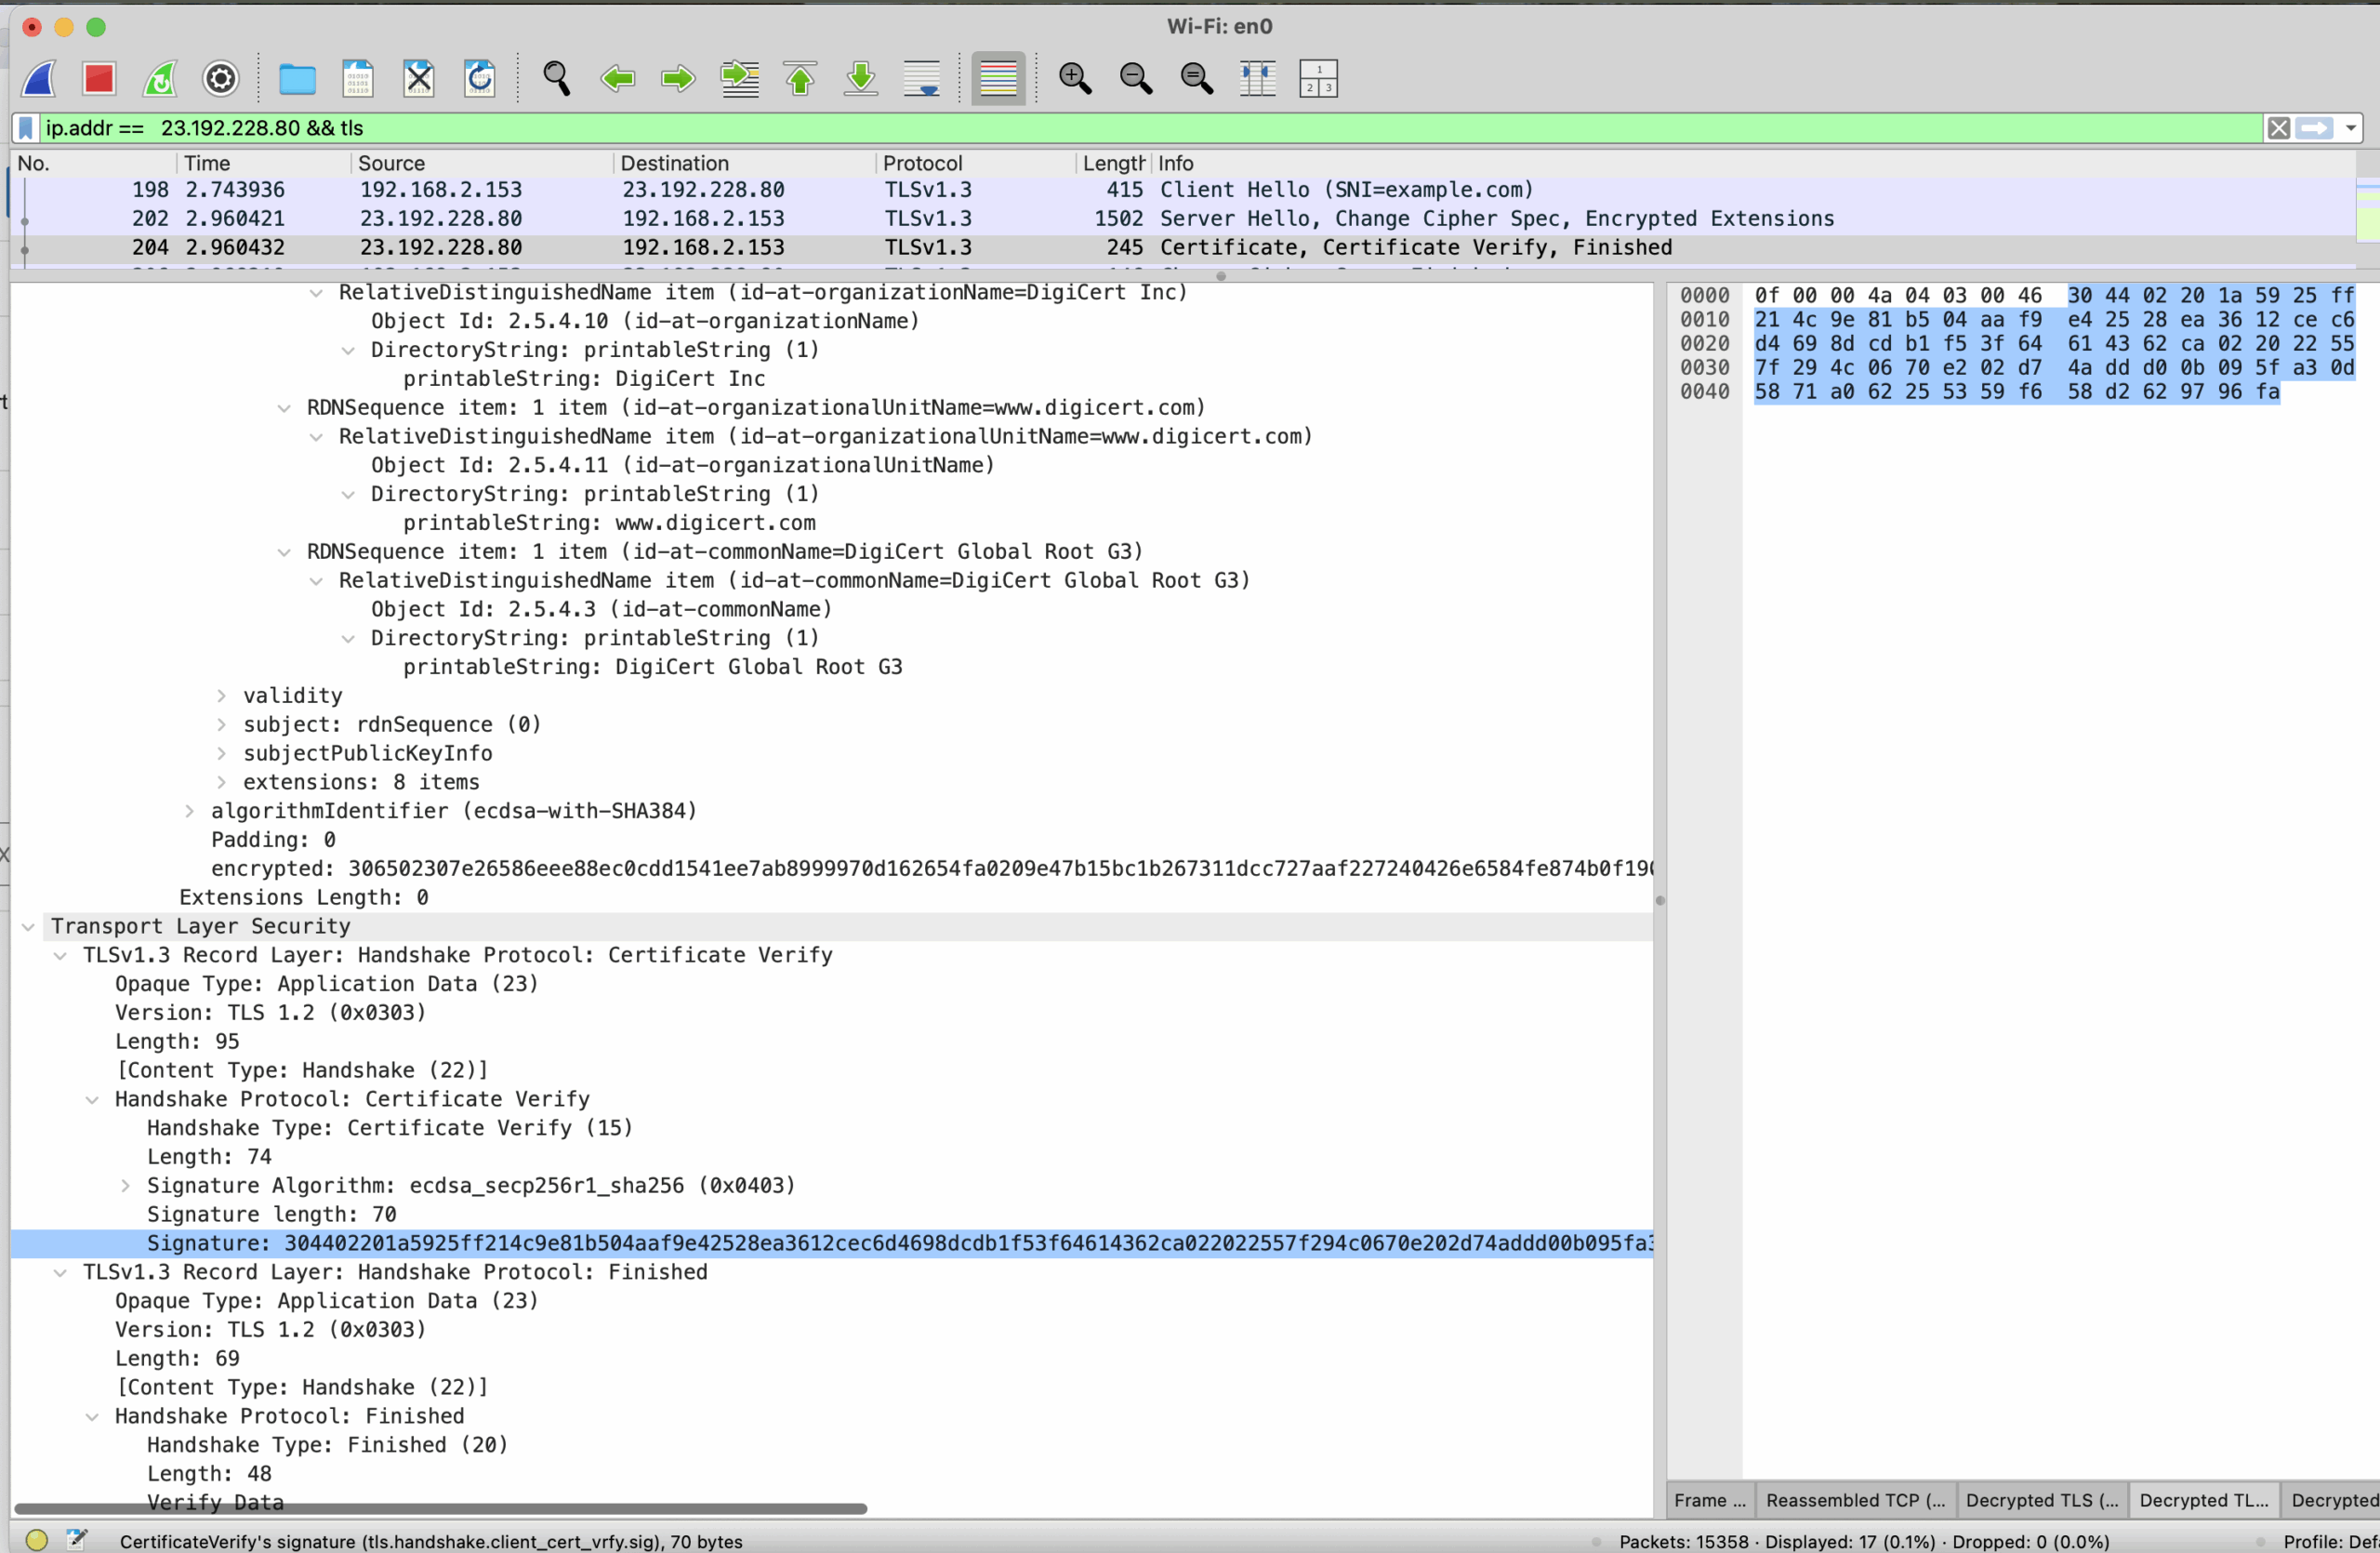
Task: Select packet 198 Client Hello row
Action: (x=1183, y=190)
